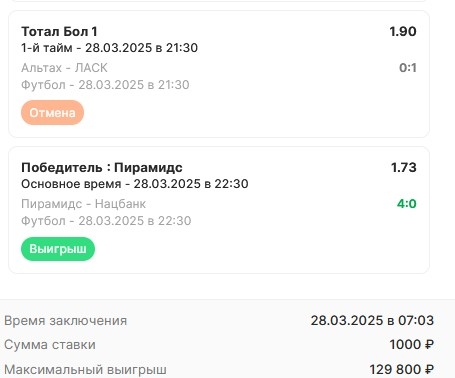Click the orange Отмена status badge
The height and width of the screenshot is (378, 455).
point(52,113)
